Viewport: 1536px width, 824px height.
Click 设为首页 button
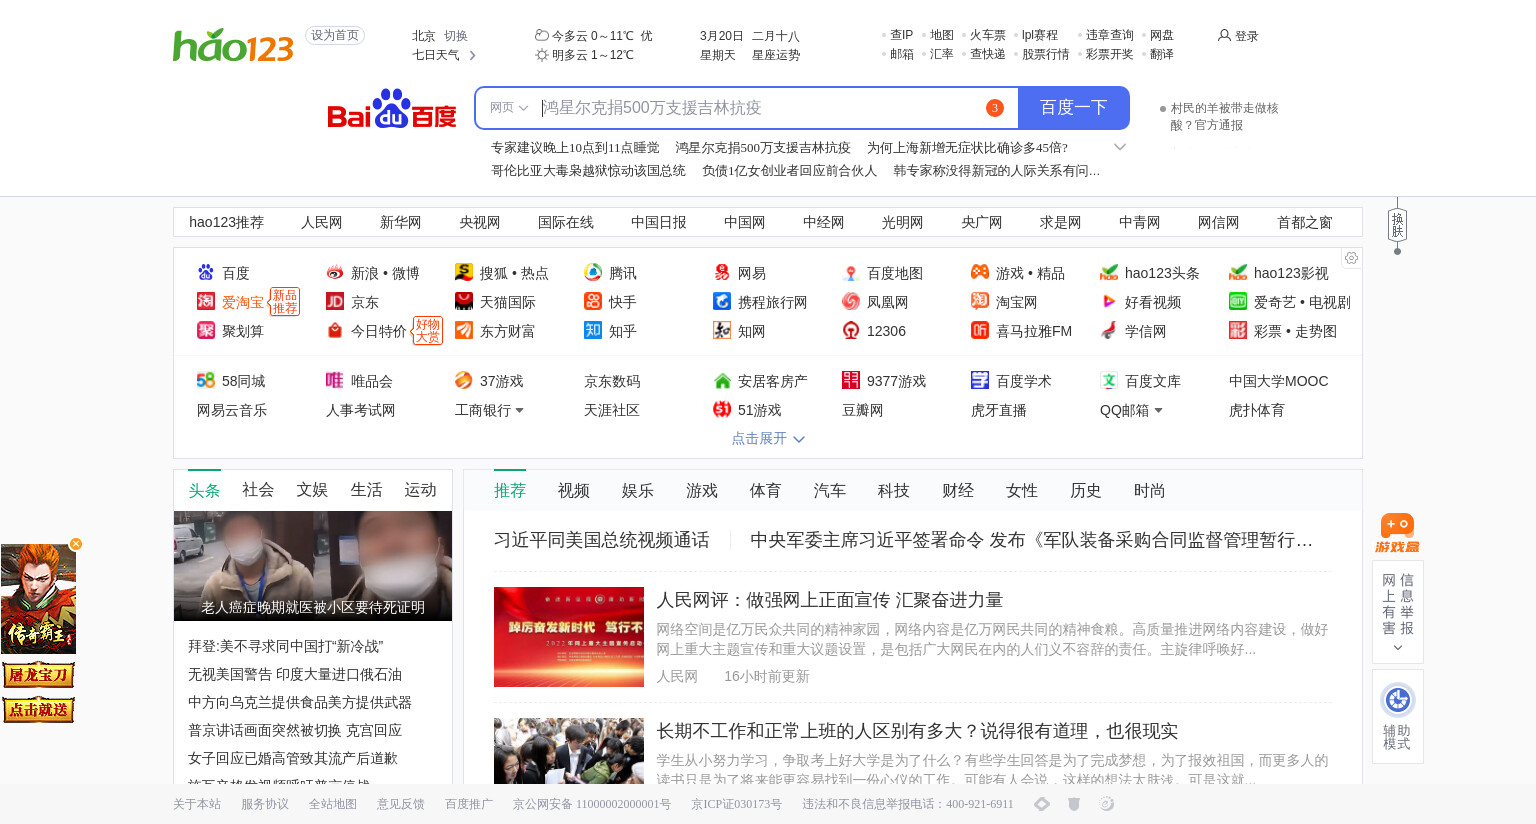tap(335, 35)
